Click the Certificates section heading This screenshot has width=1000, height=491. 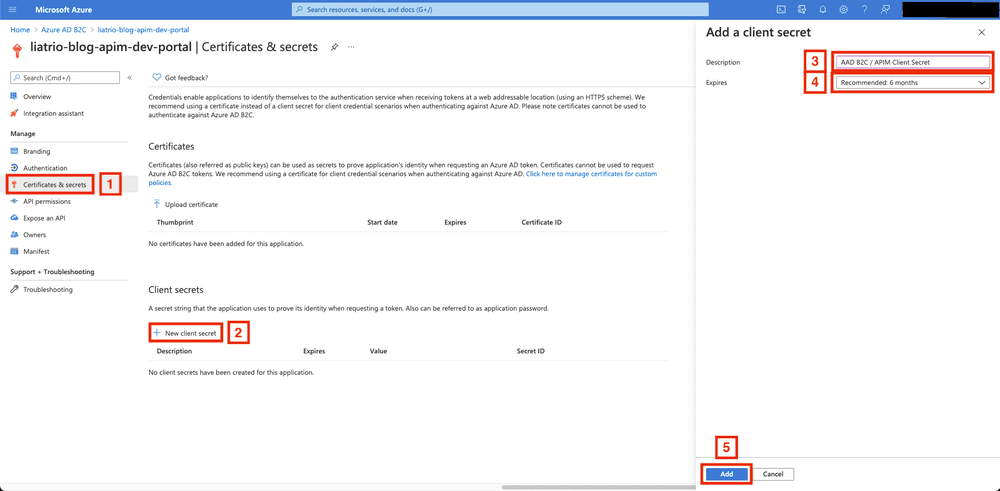pos(171,147)
